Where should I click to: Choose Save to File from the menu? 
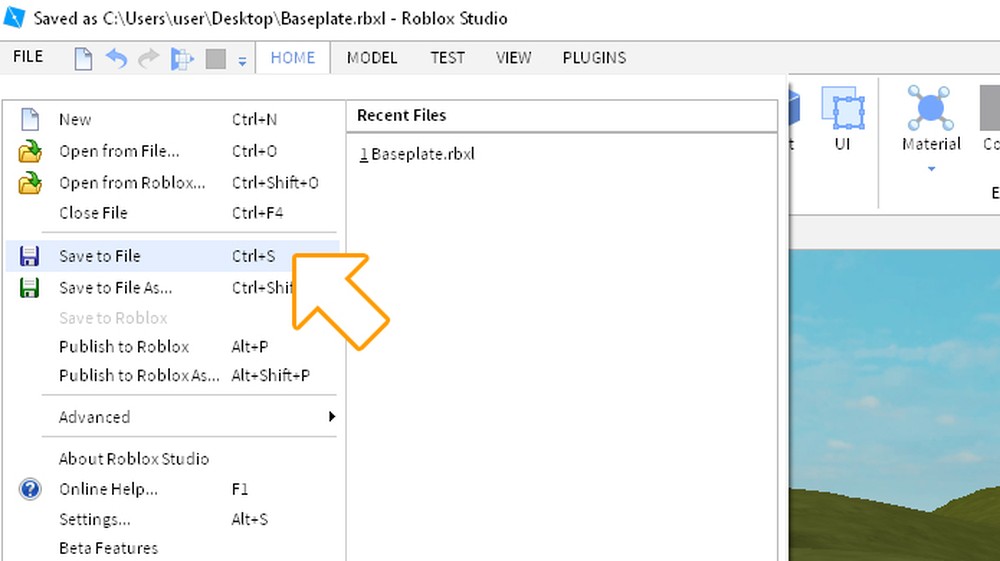point(100,256)
